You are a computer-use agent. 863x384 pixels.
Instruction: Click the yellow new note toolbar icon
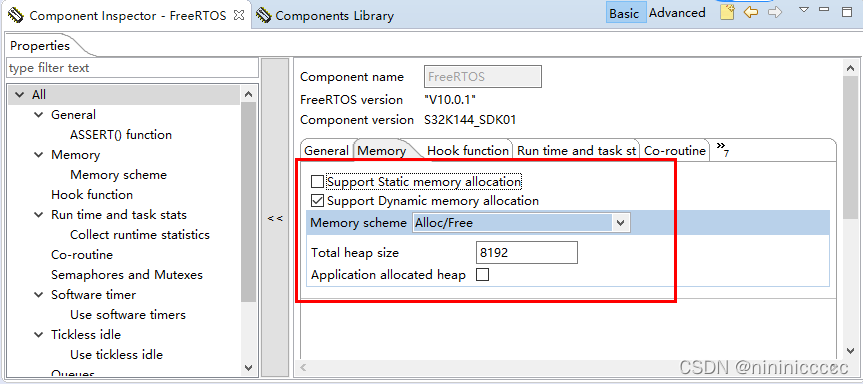(727, 13)
